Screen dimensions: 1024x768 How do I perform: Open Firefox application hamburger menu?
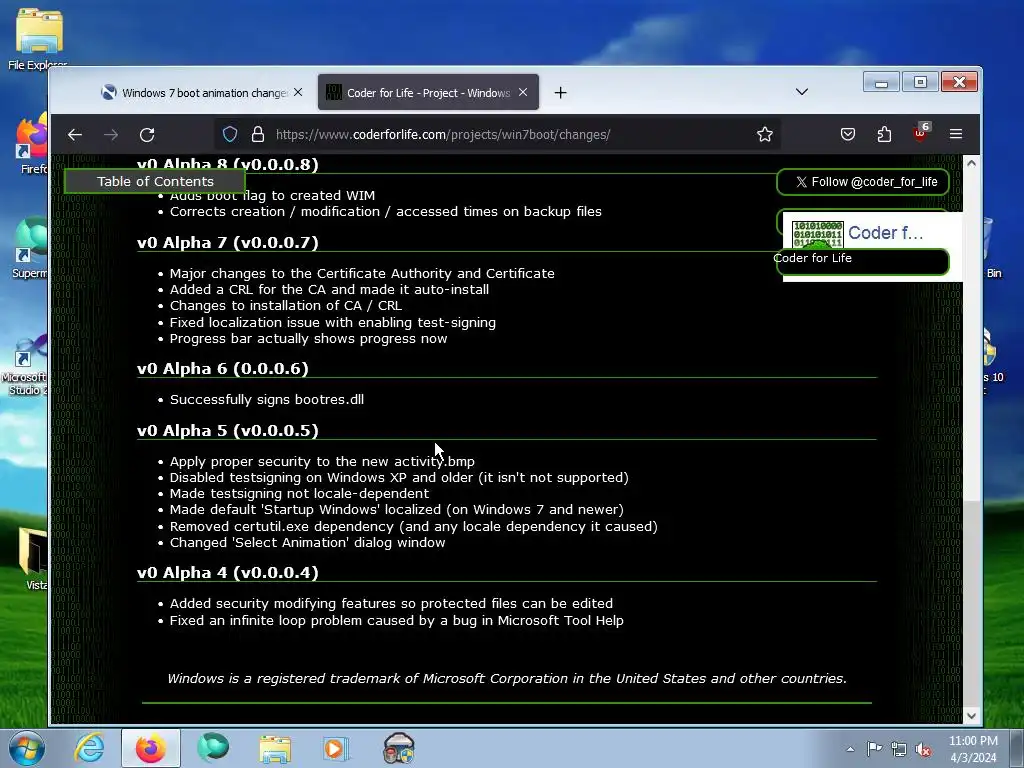(956, 135)
